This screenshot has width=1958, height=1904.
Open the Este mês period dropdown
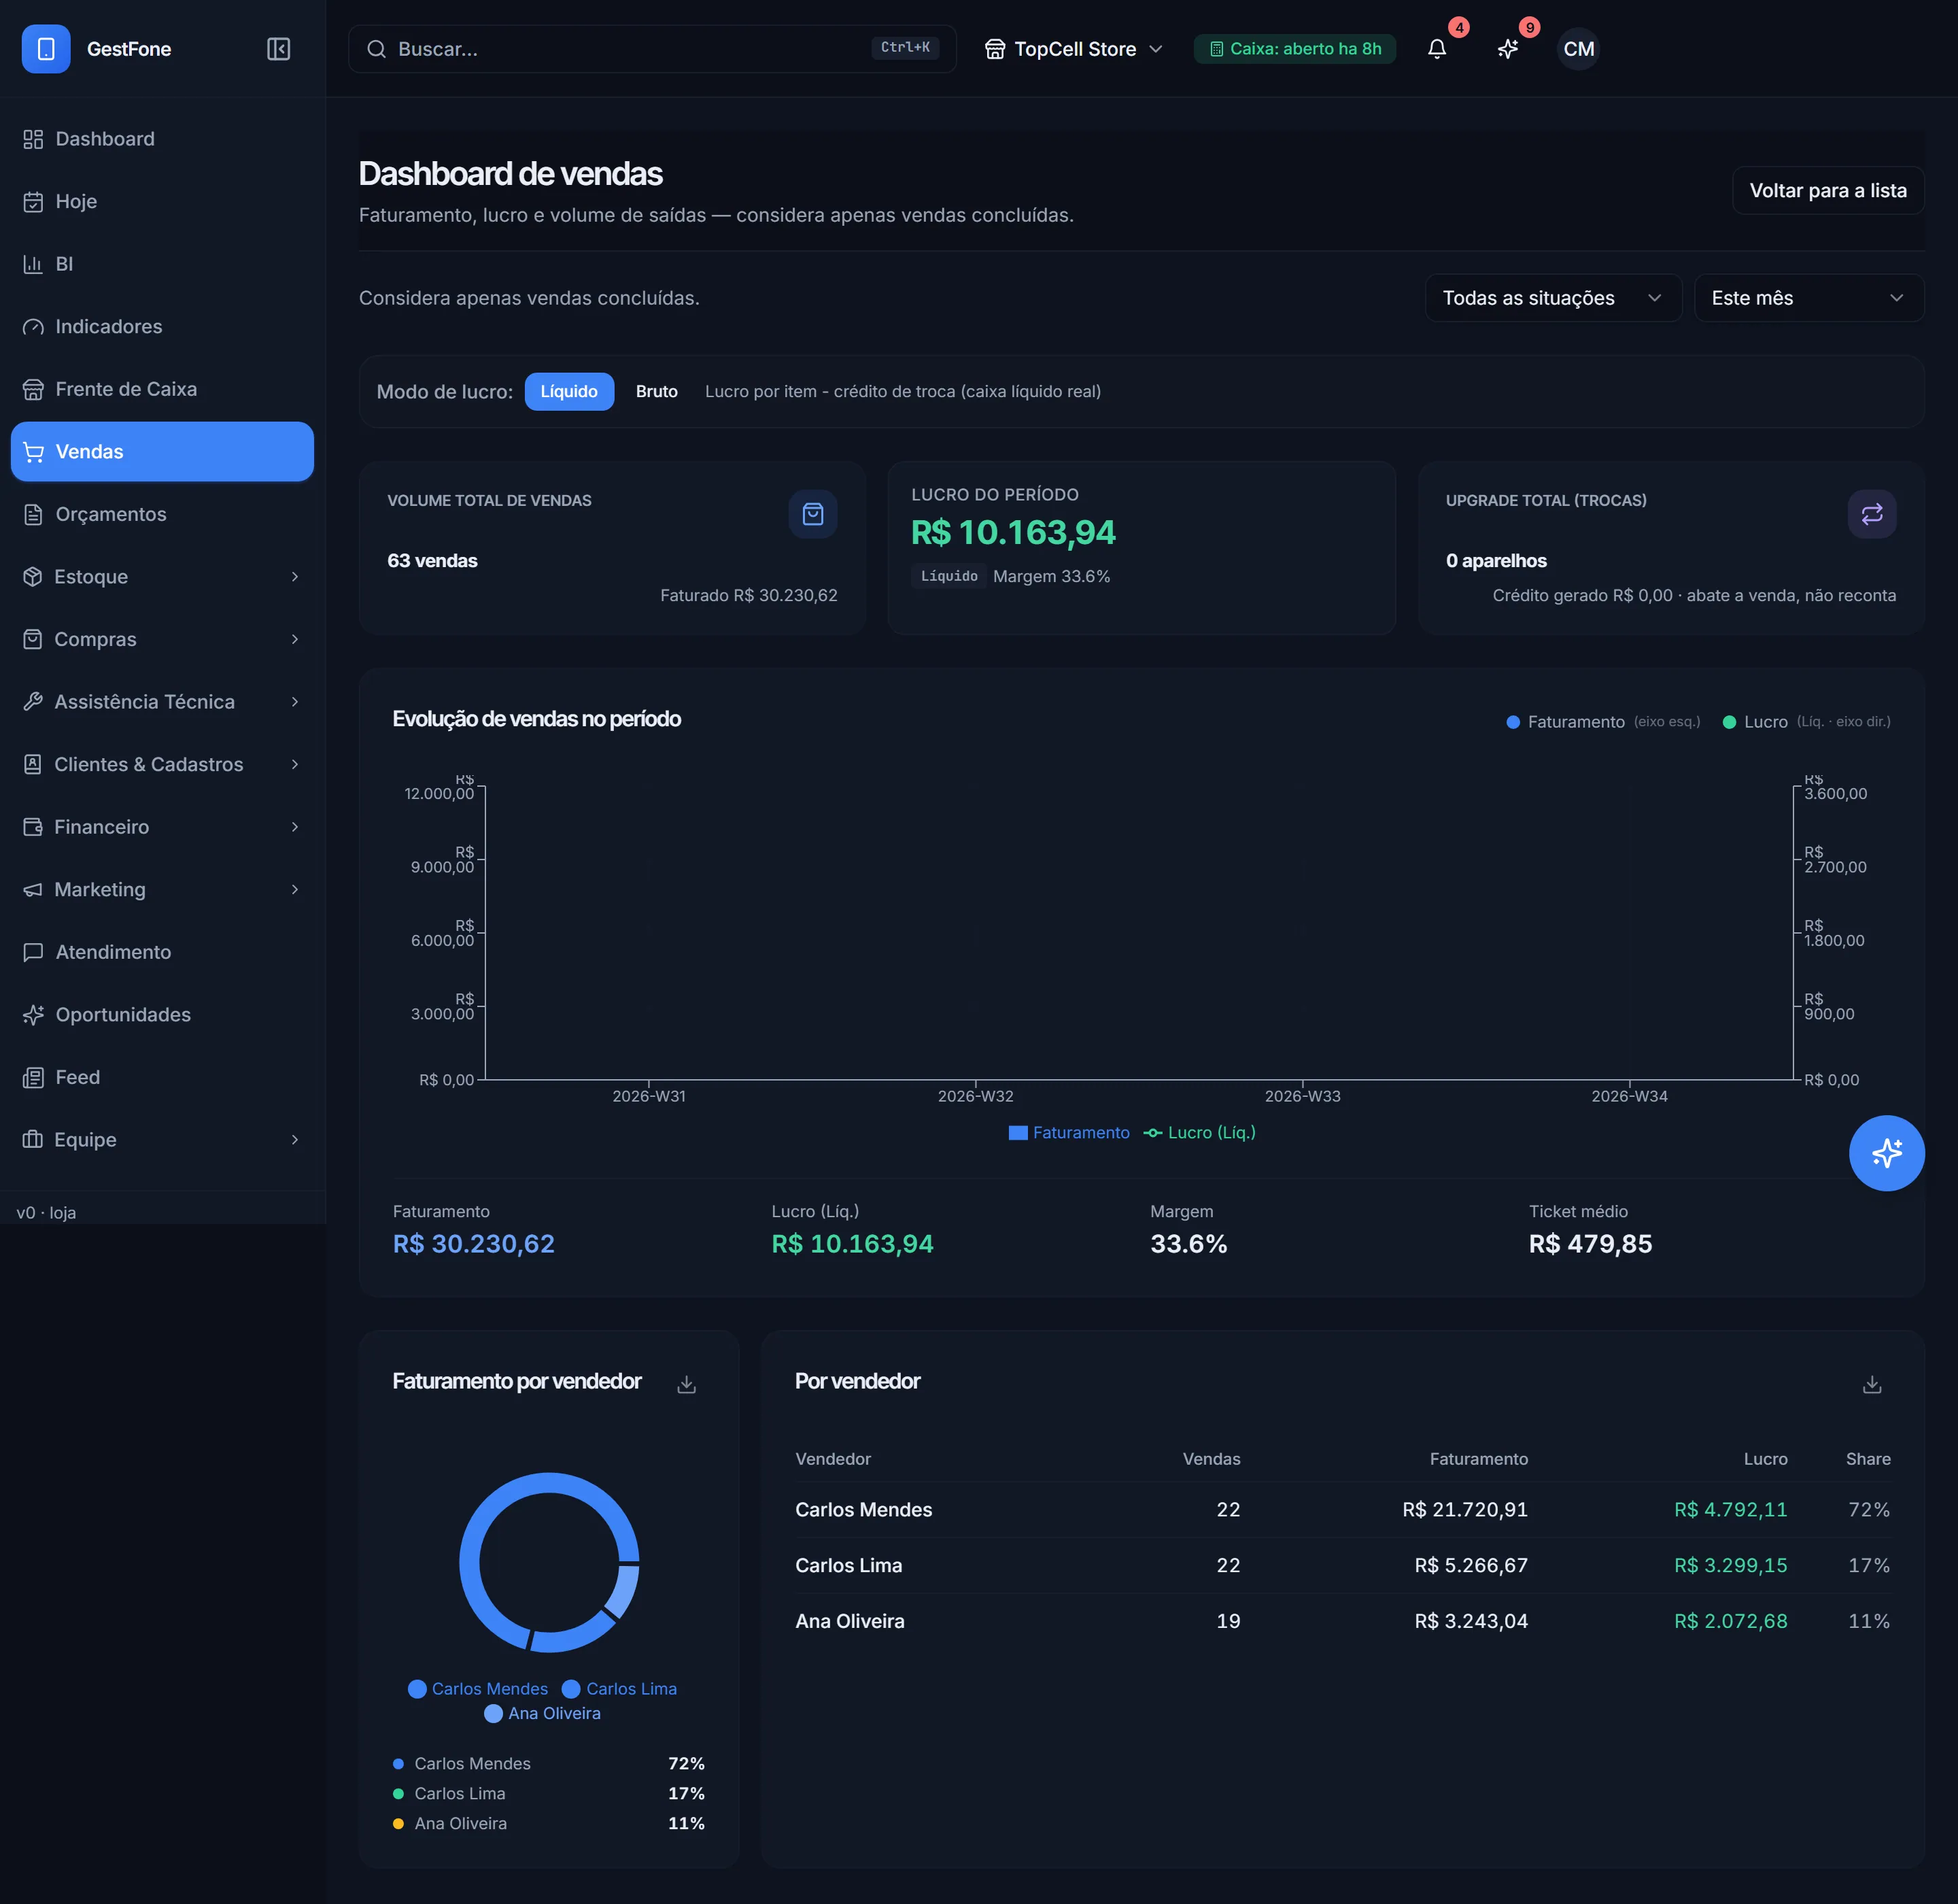pos(1808,298)
